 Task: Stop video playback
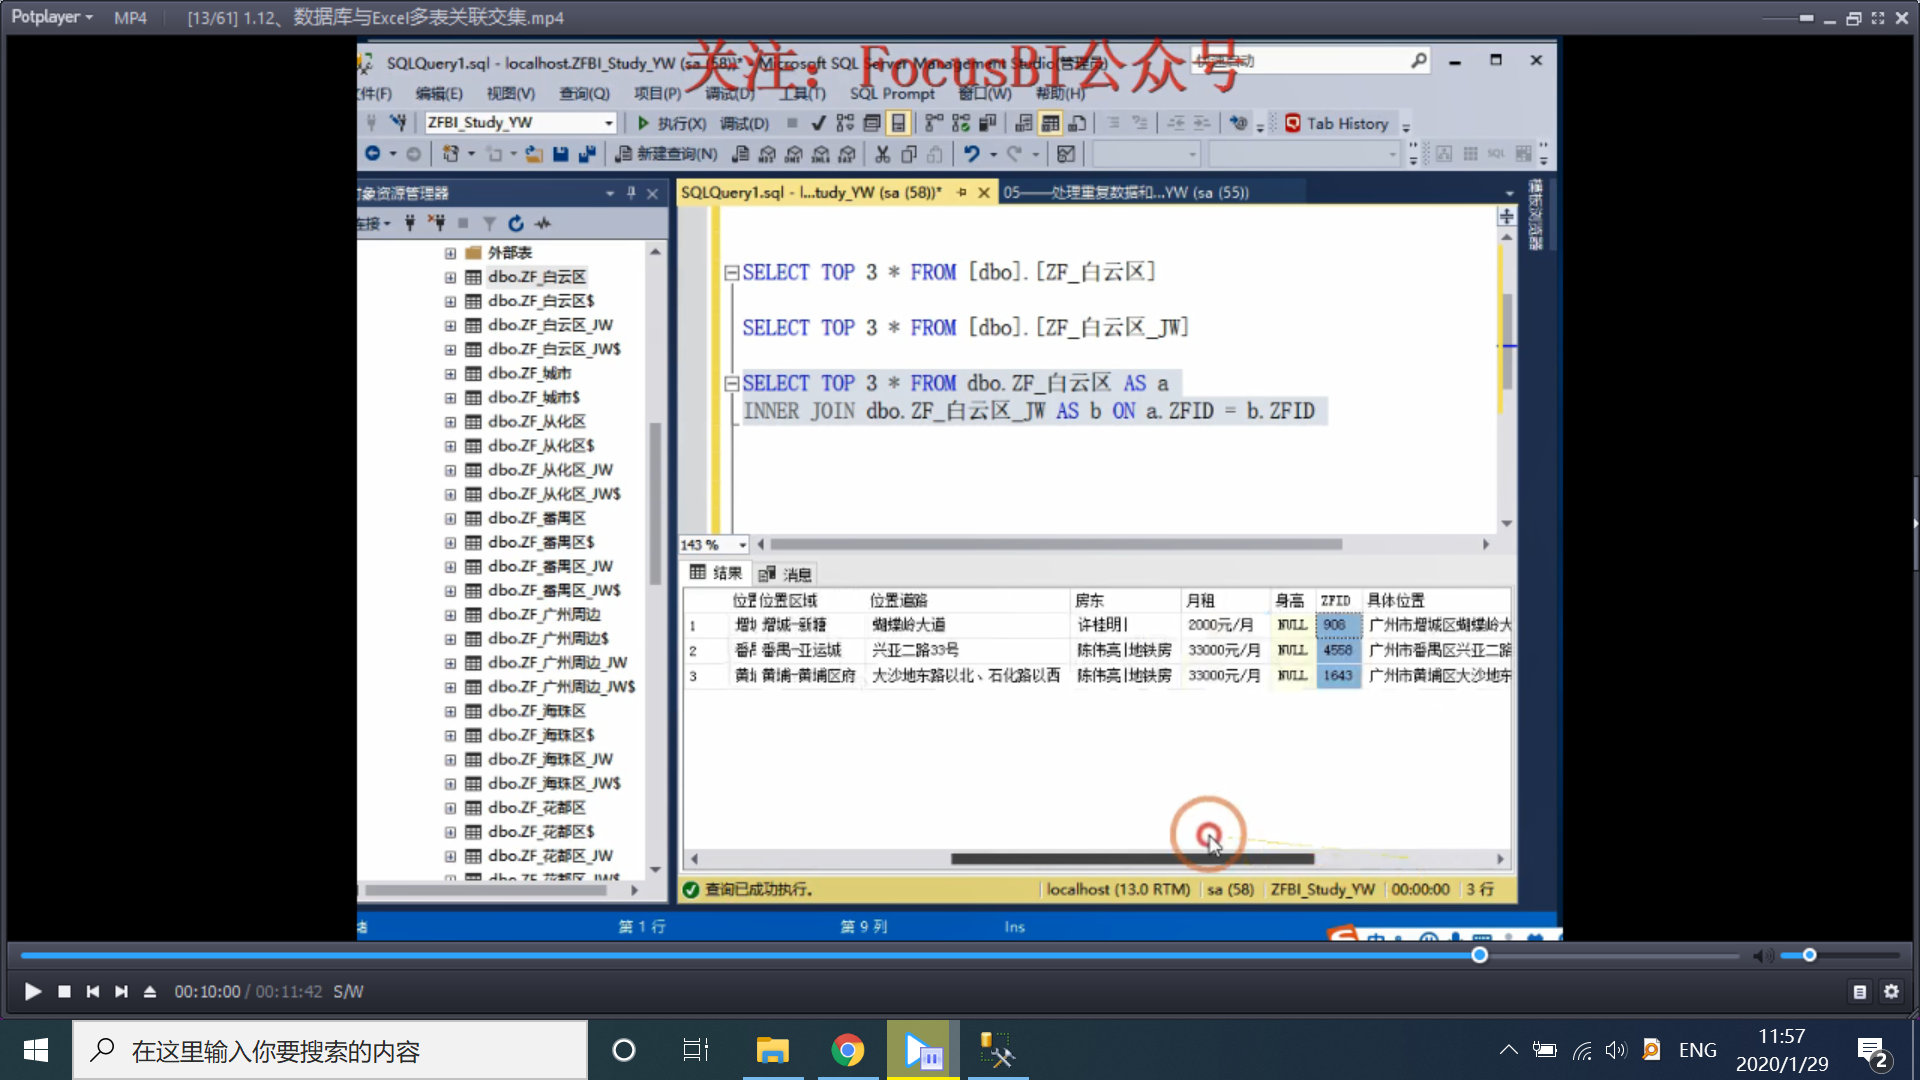pyautogui.click(x=64, y=991)
